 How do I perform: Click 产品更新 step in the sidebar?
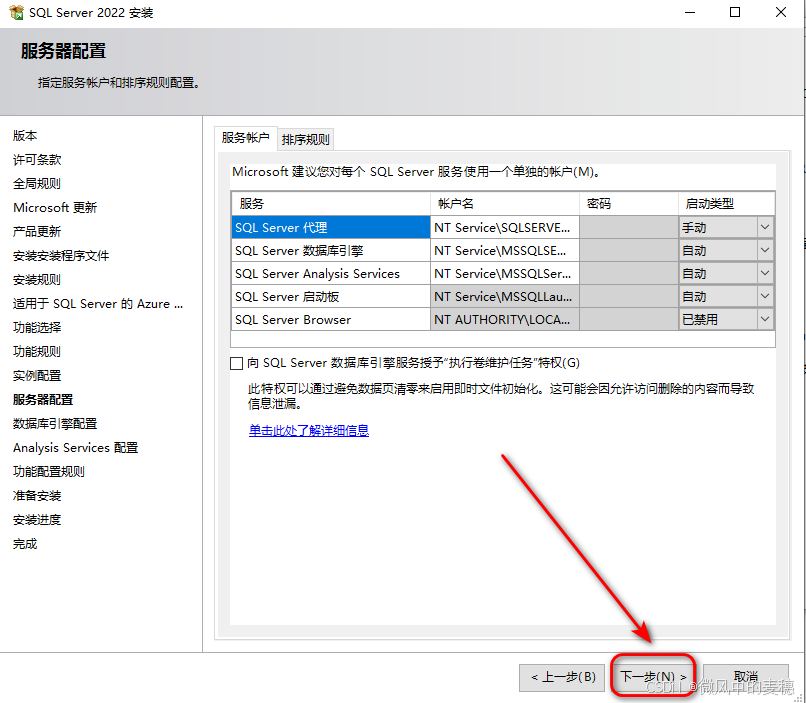point(37,232)
